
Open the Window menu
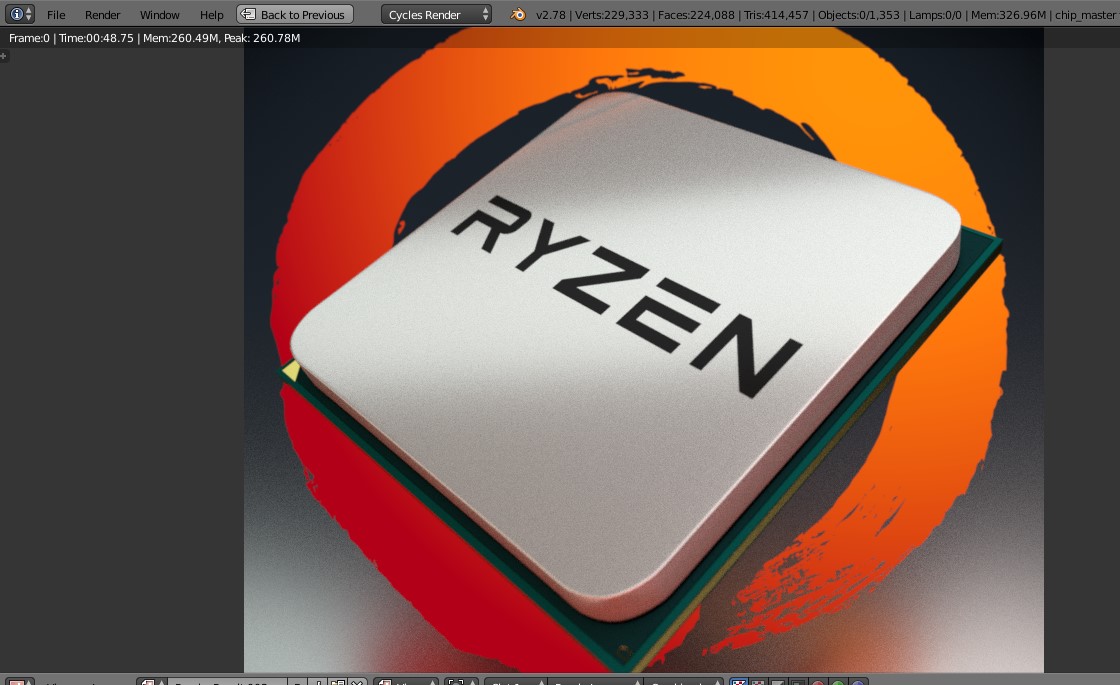pyautogui.click(x=159, y=14)
